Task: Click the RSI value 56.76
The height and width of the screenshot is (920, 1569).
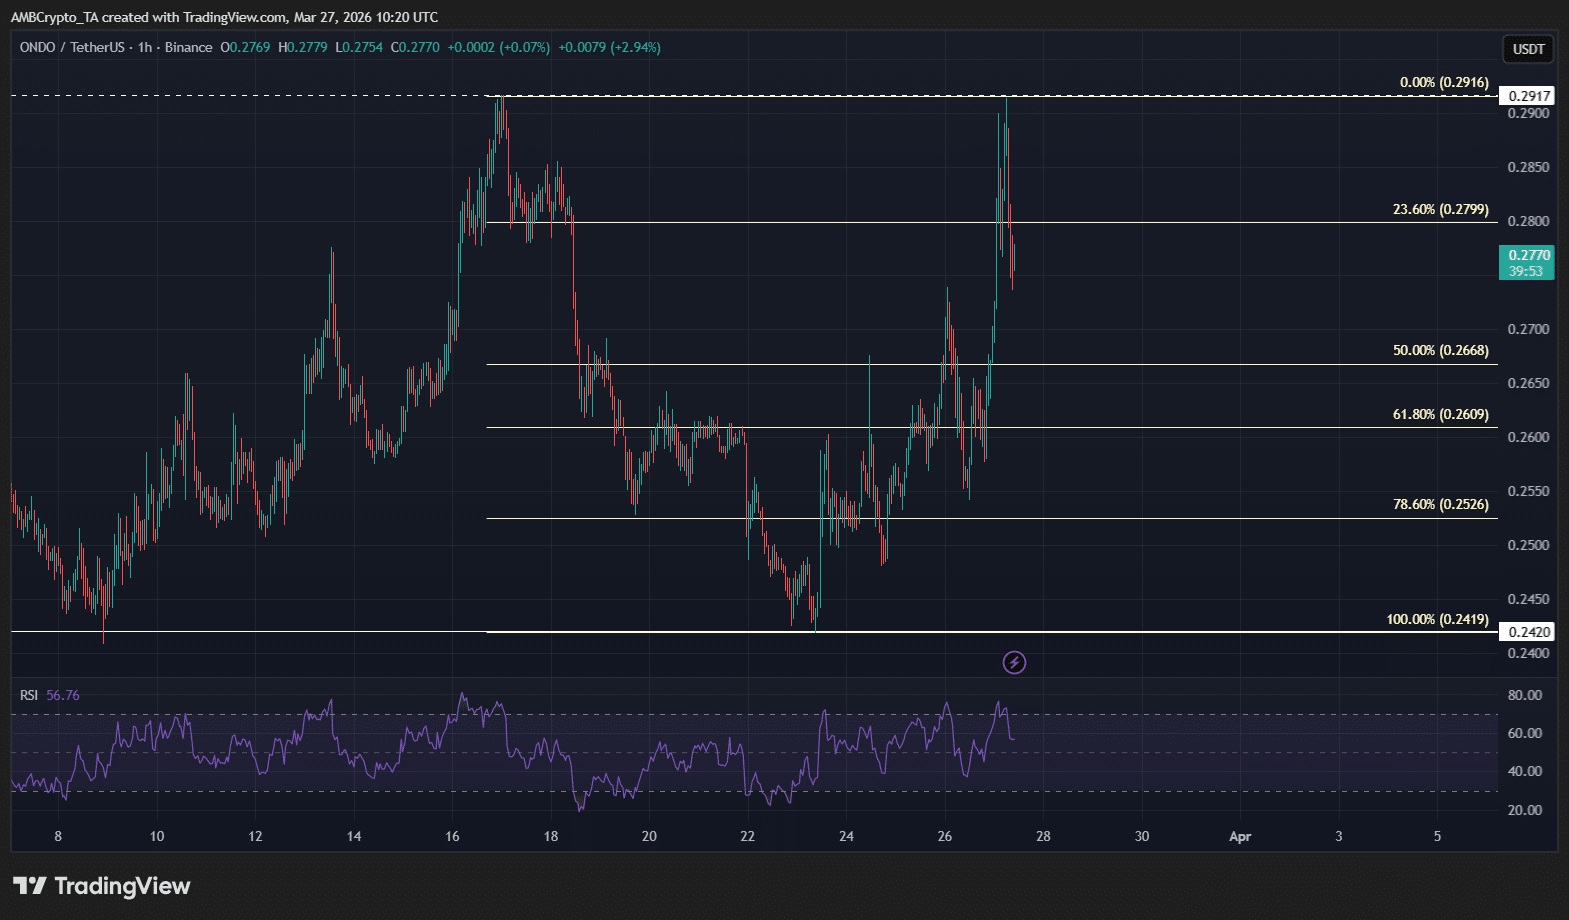Action: pyautogui.click(x=63, y=695)
